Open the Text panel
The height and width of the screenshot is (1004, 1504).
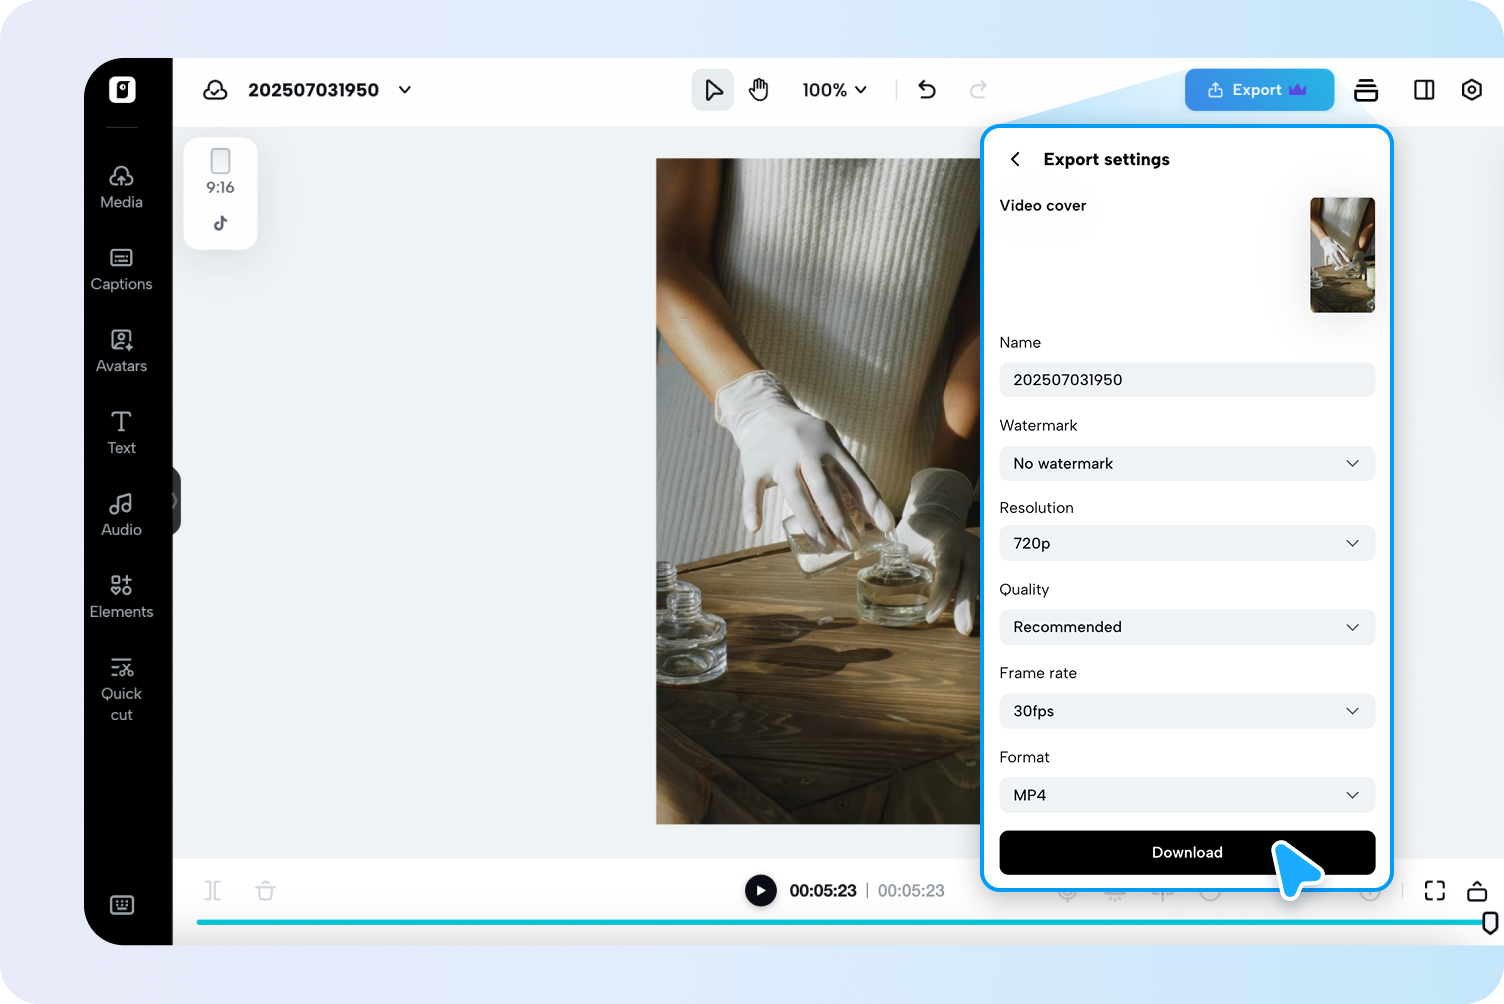coord(121,434)
